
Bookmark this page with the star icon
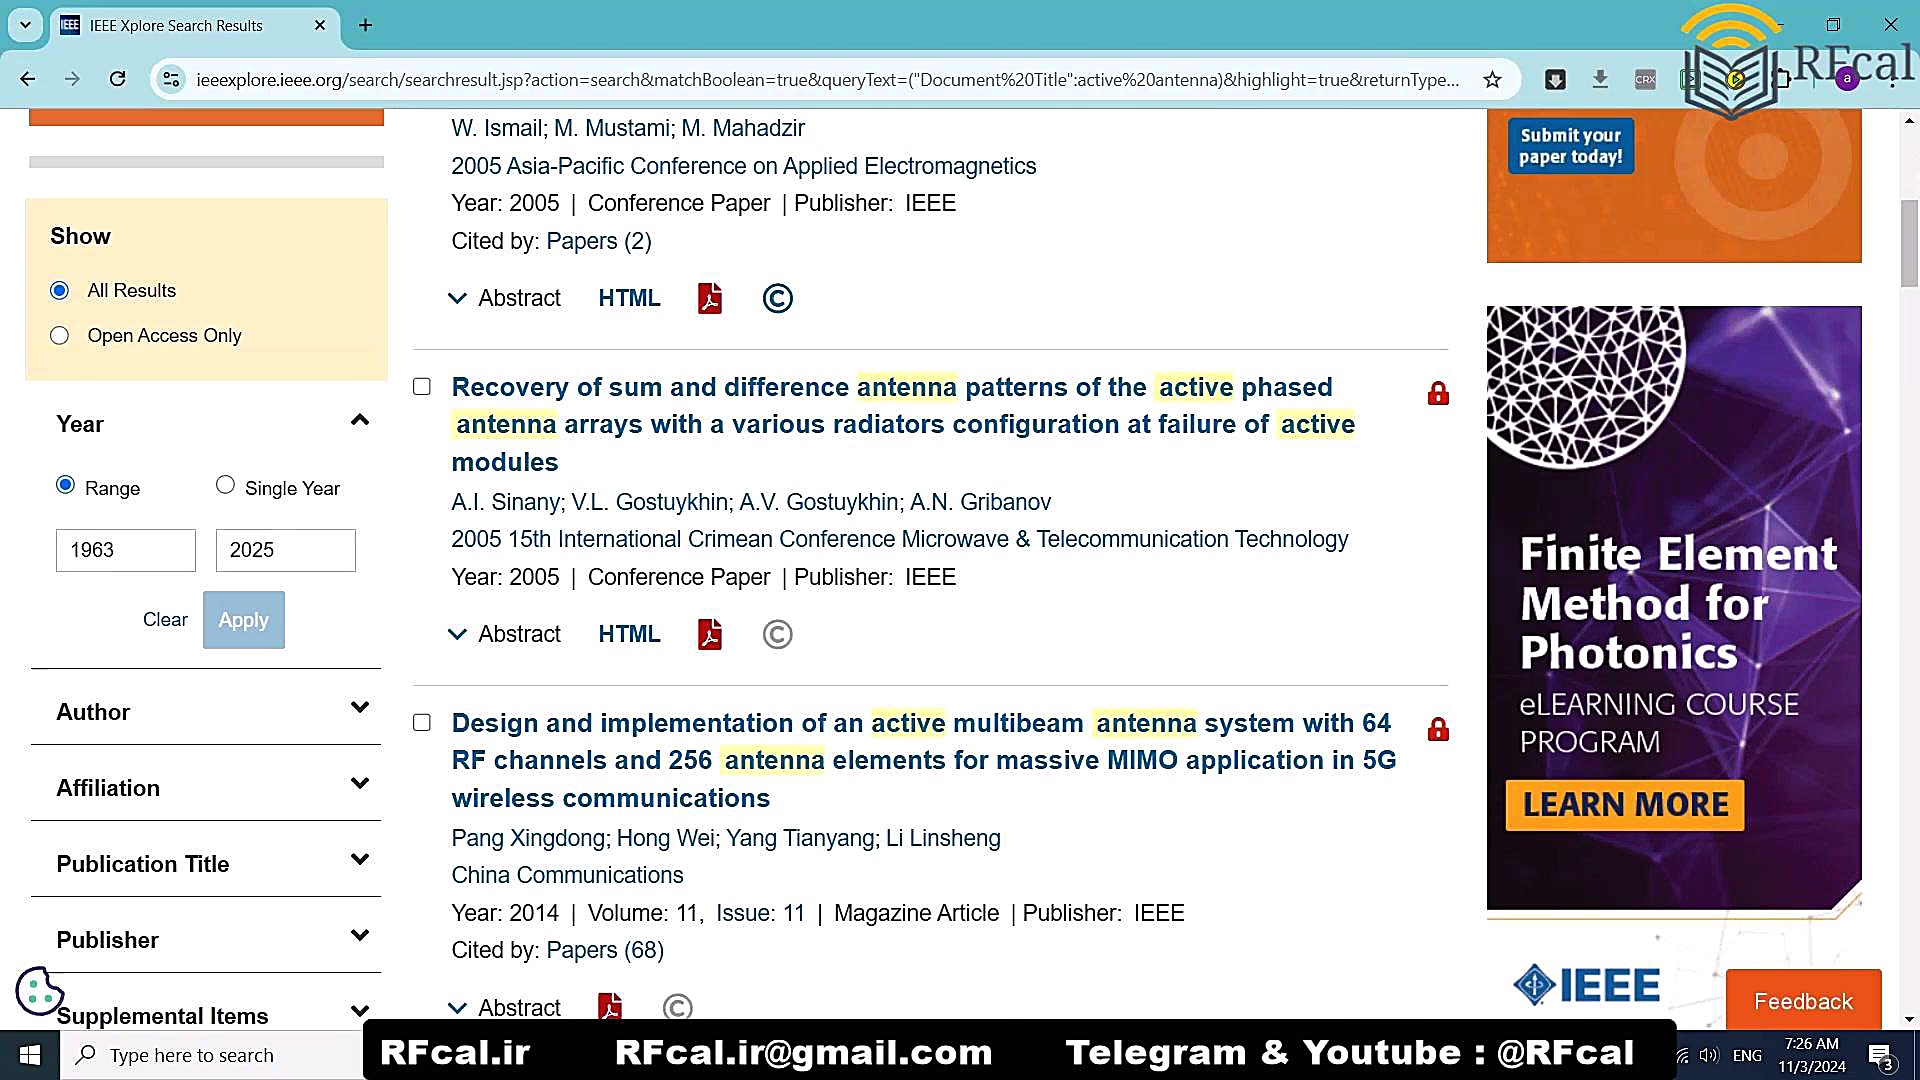click(x=1492, y=80)
